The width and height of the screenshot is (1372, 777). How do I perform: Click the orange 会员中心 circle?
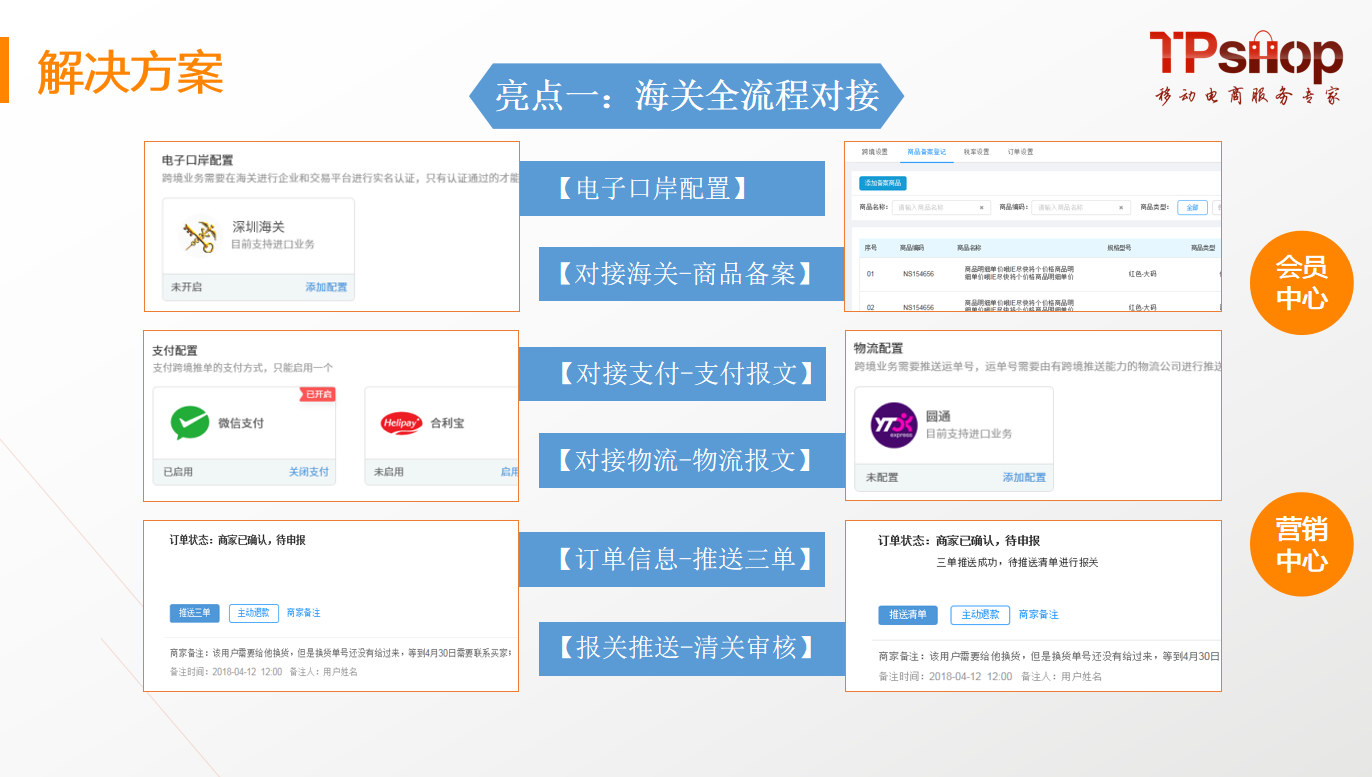pyautogui.click(x=1301, y=283)
